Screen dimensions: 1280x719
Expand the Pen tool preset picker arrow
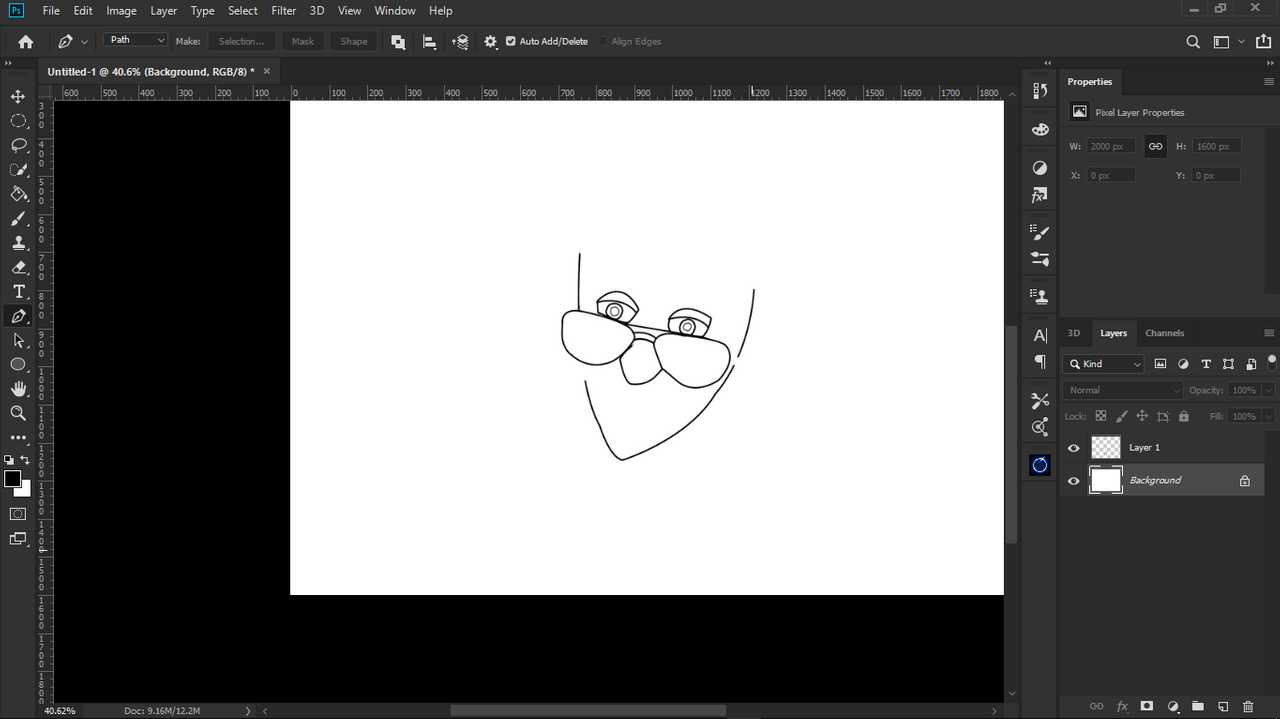84,42
